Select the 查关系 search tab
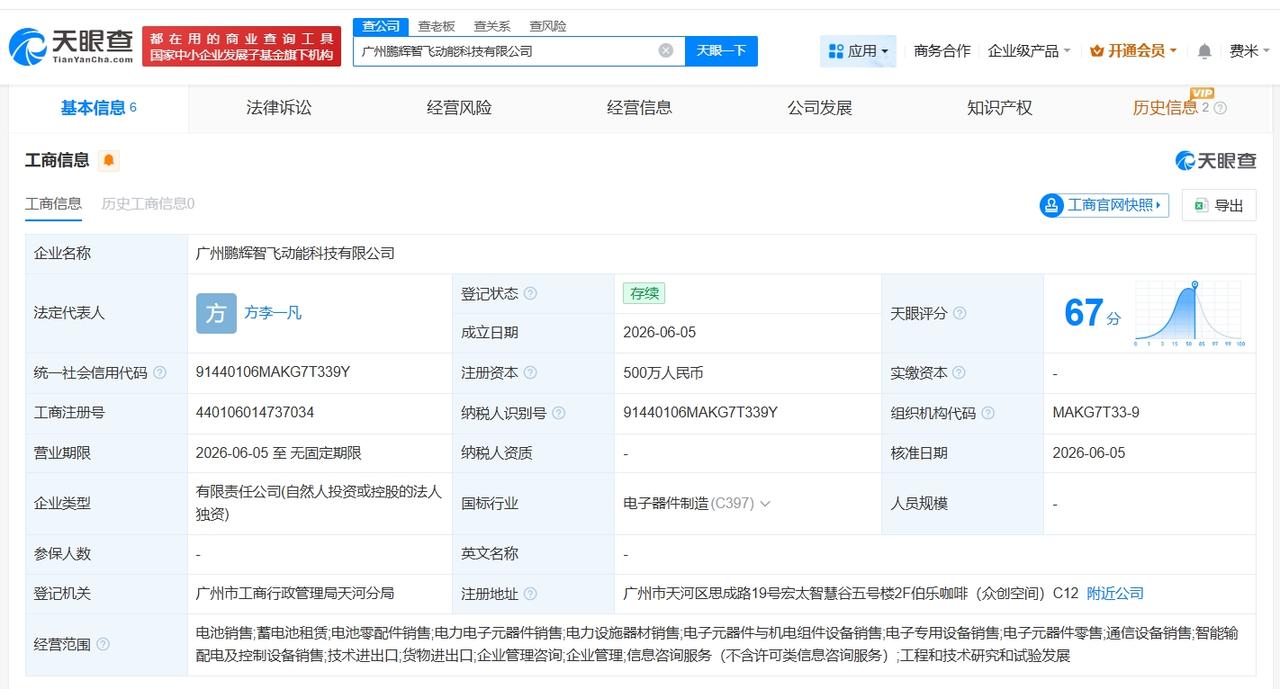This screenshot has height=689, width=1280. 492,26
